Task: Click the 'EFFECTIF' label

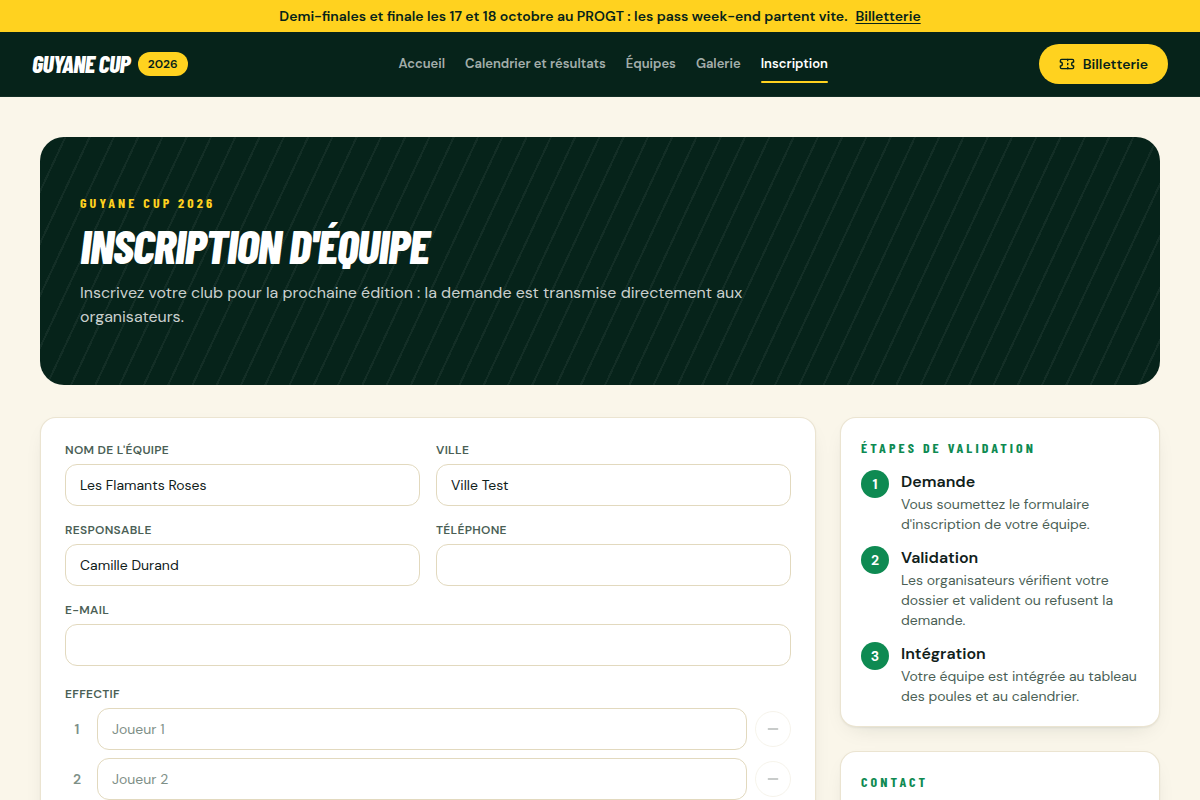Action: pyautogui.click(x=92, y=694)
